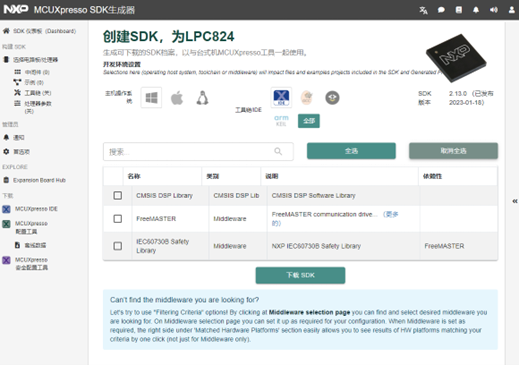
Task: Click the green MCUXpresso config tools icon
Action: [6, 224]
